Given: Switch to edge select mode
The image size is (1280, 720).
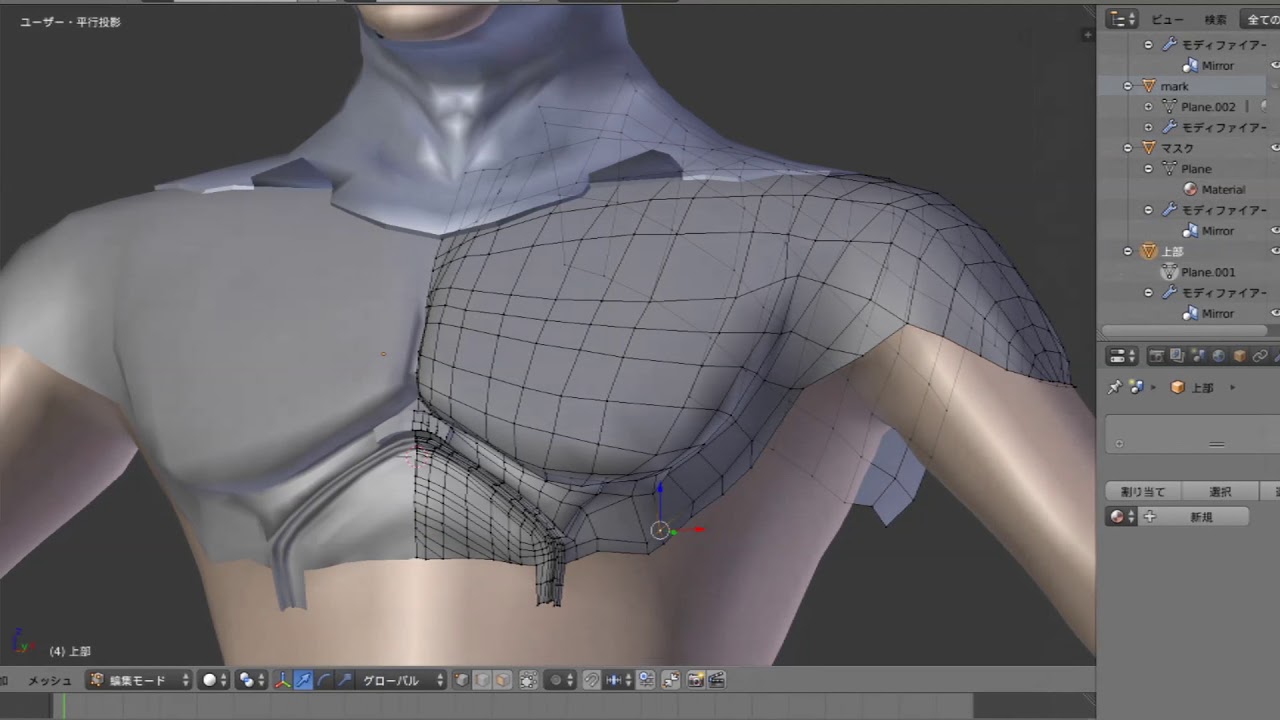Looking at the screenshot, I should click(x=481, y=680).
